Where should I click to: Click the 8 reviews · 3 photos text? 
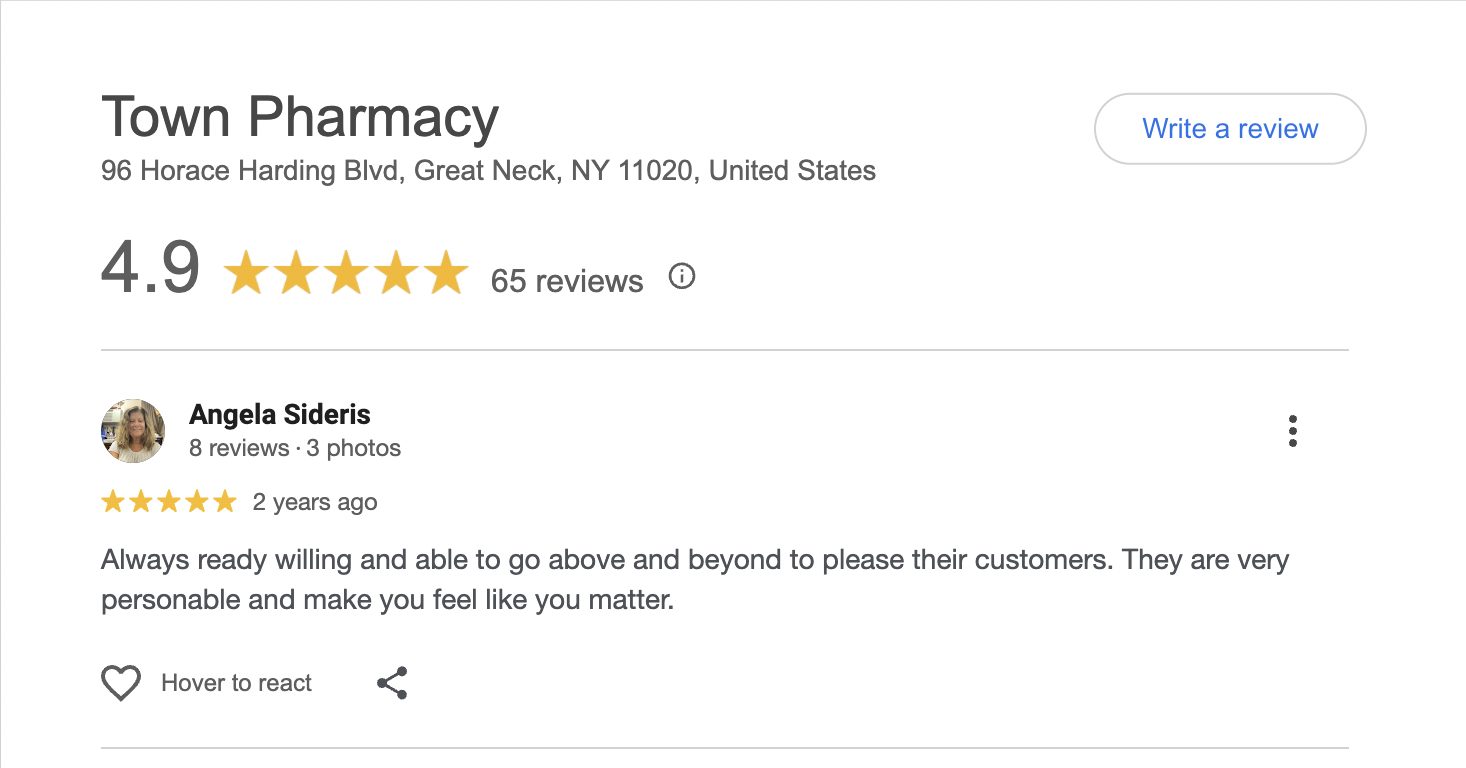click(295, 448)
